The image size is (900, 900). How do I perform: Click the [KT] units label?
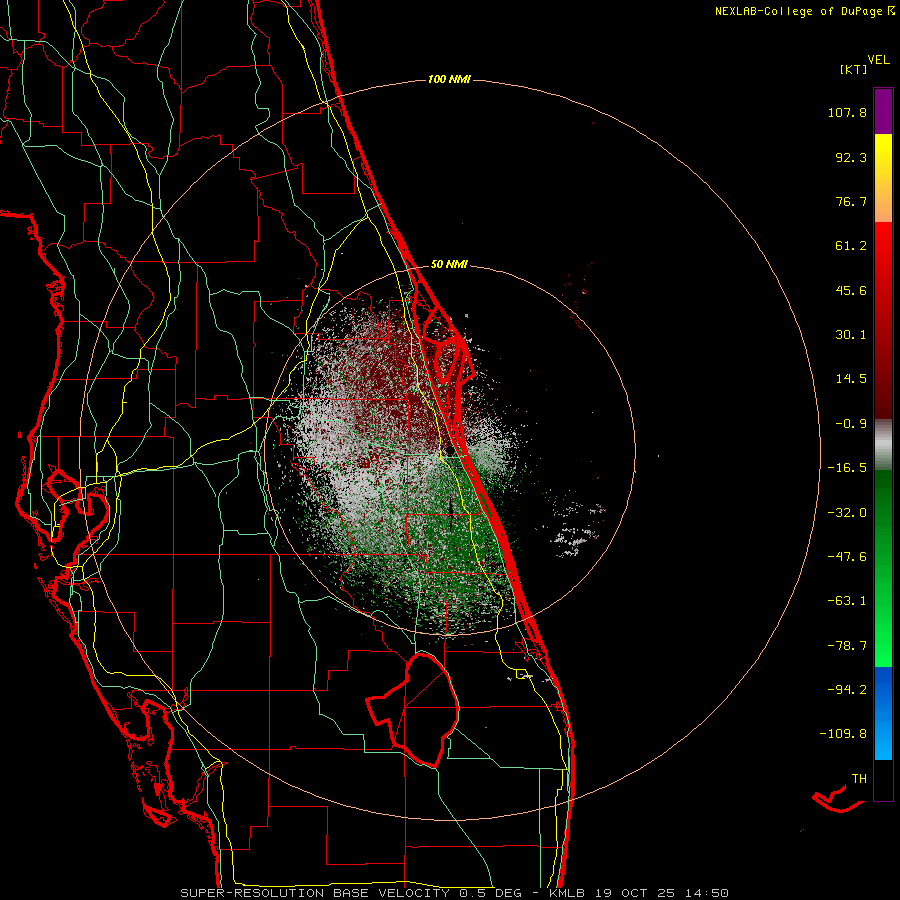point(853,69)
